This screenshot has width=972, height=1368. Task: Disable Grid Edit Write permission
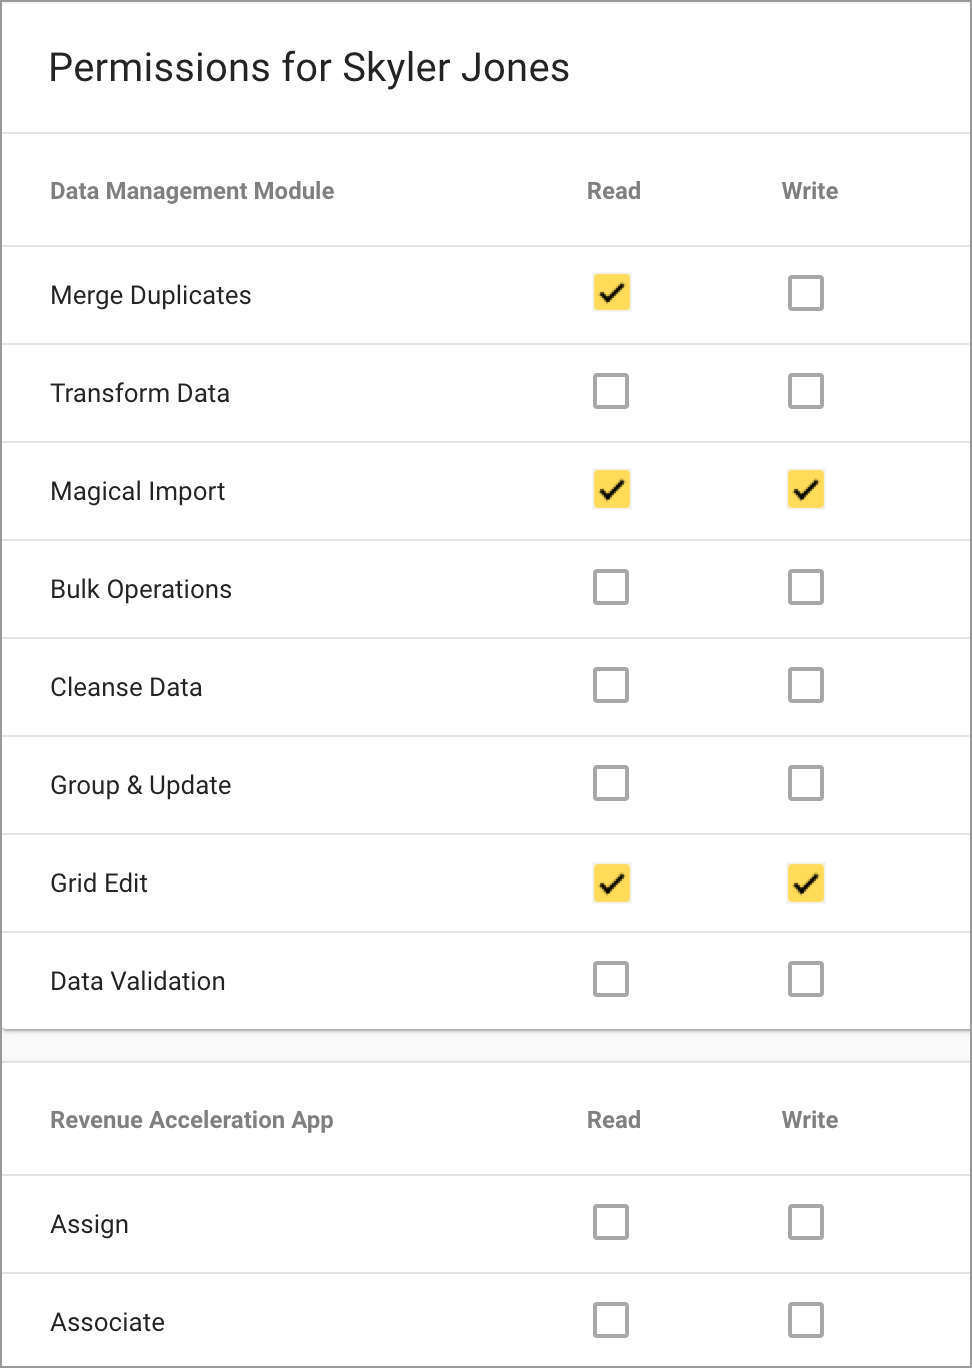806,883
